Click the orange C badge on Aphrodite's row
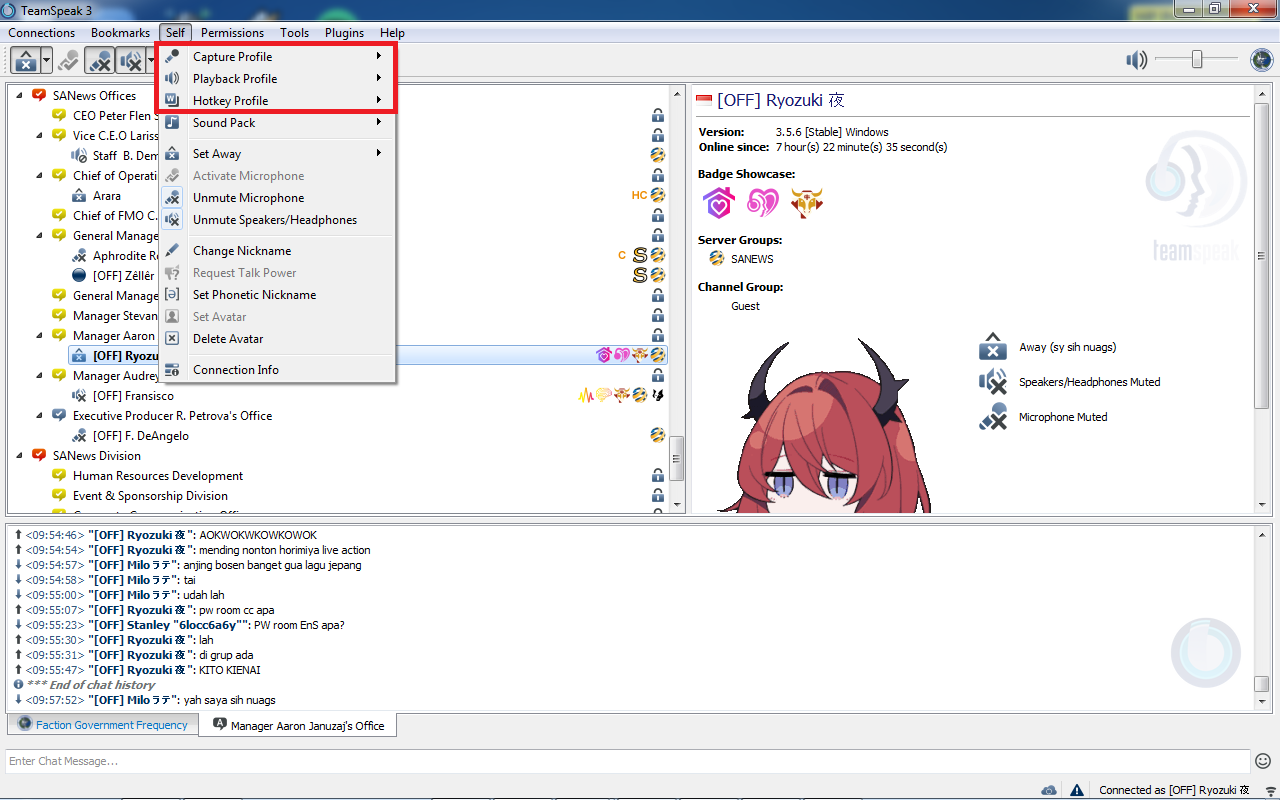This screenshot has width=1280, height=800. (x=623, y=256)
